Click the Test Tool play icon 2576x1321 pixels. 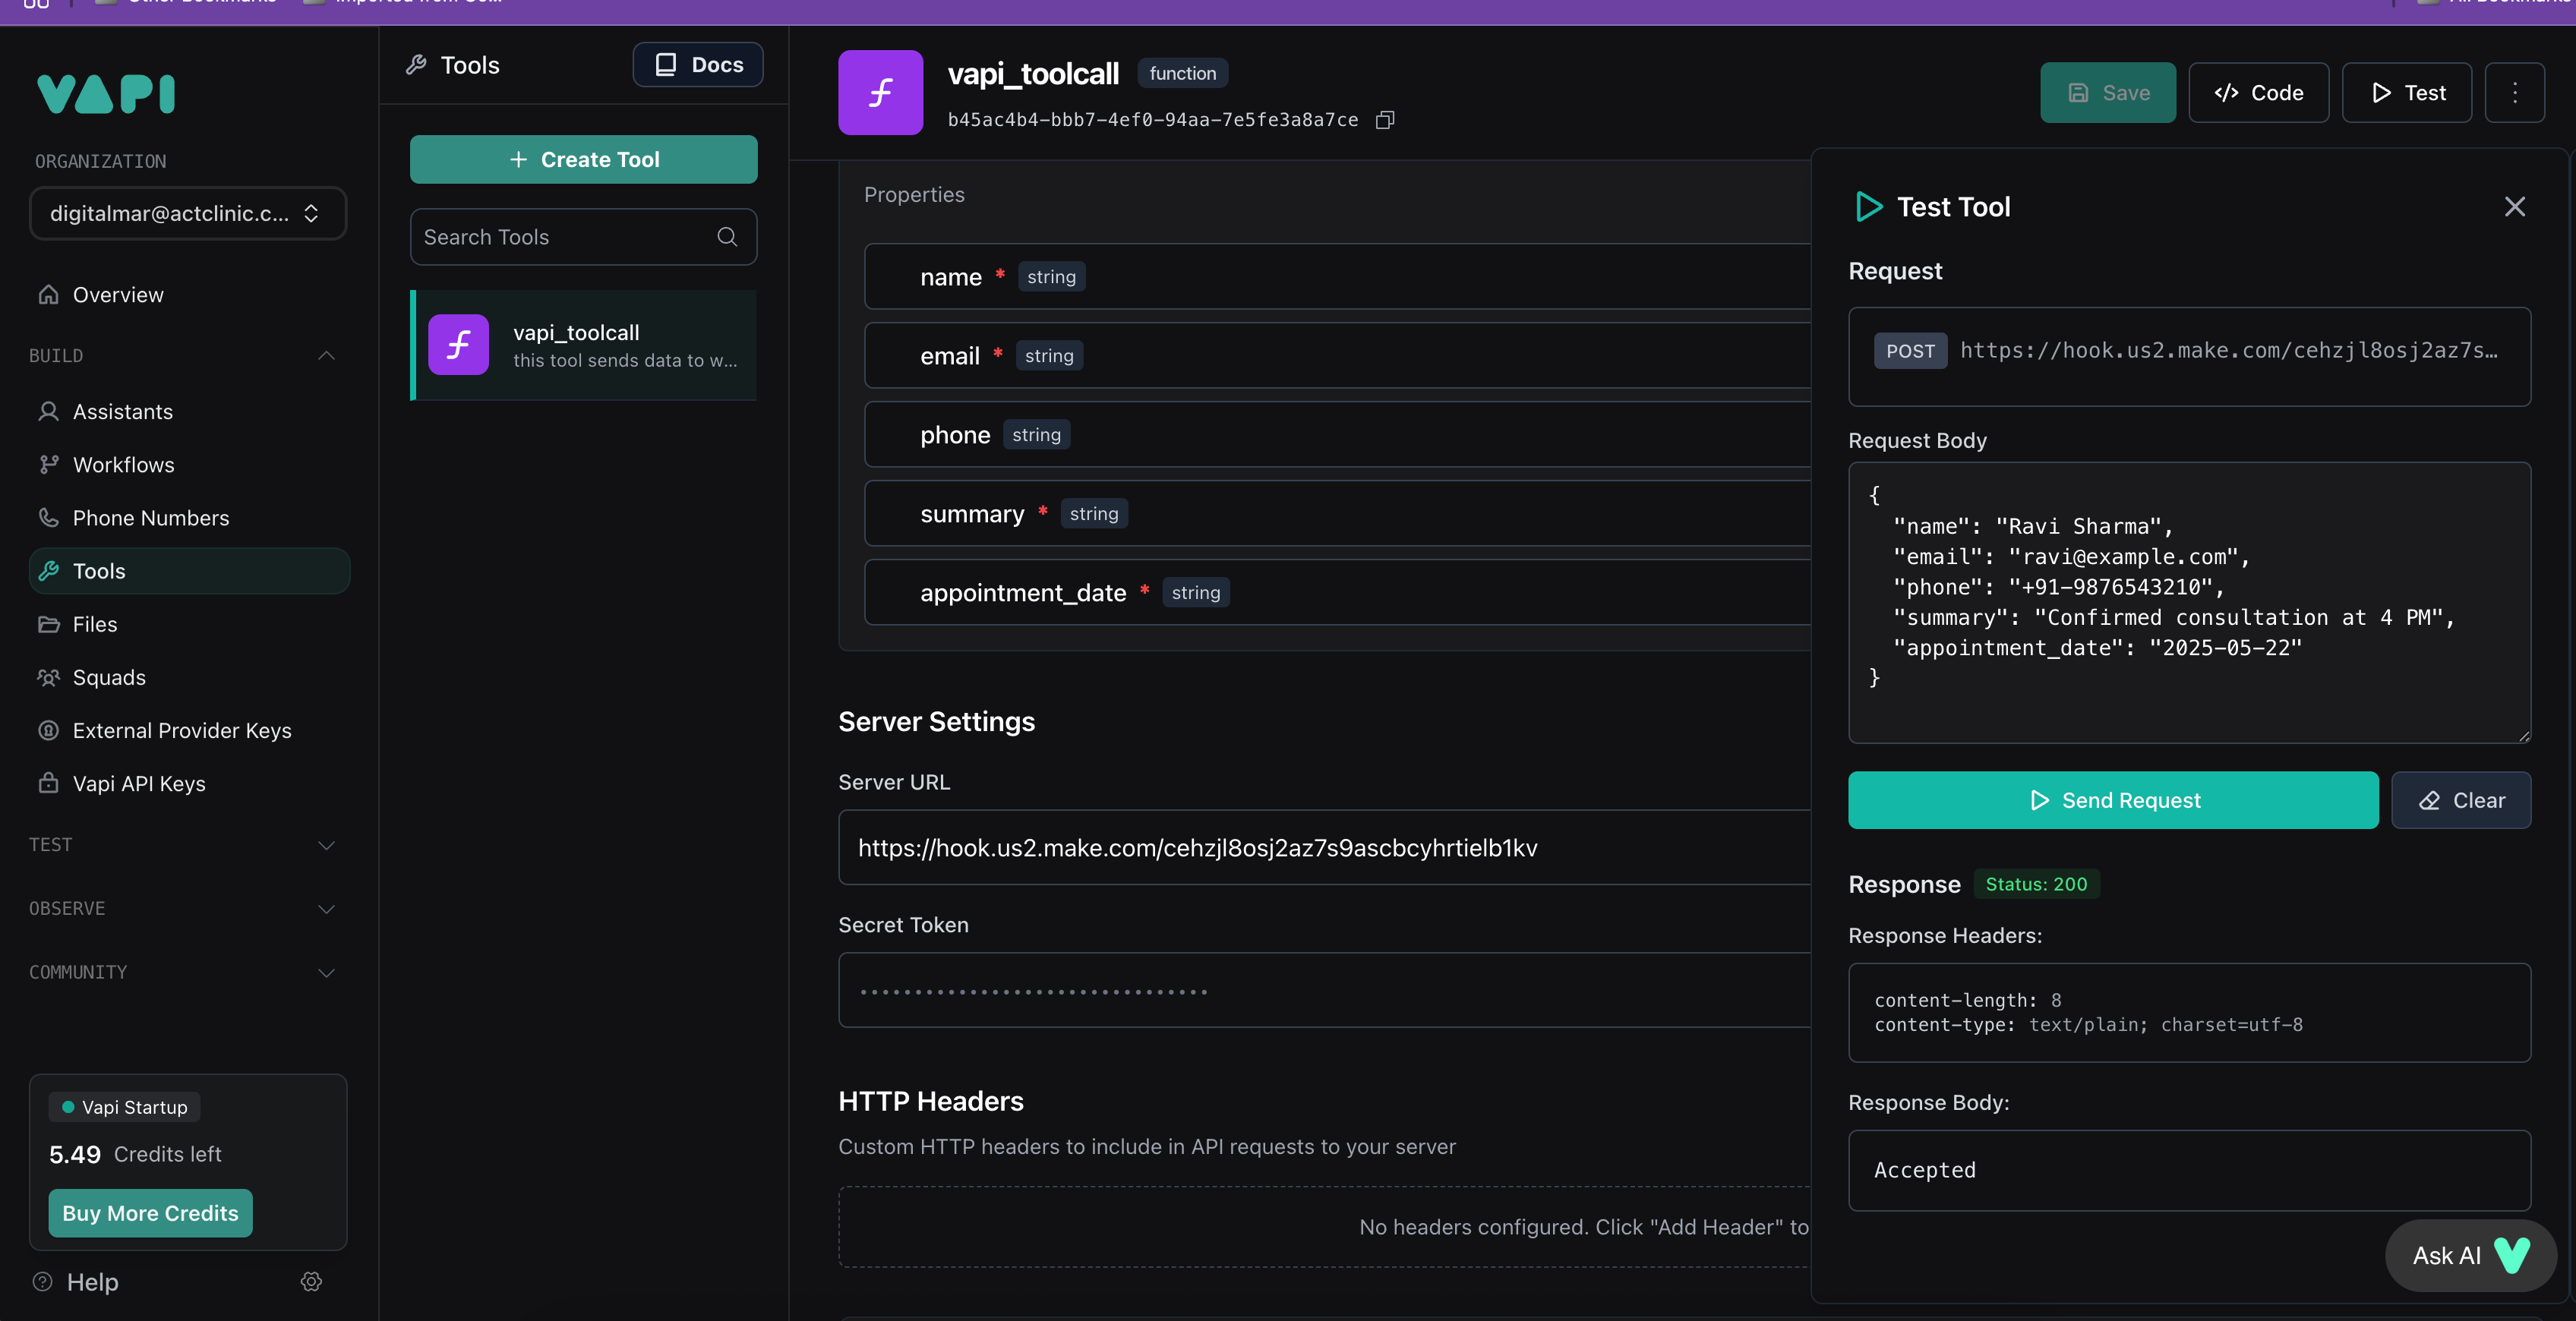coord(1868,207)
